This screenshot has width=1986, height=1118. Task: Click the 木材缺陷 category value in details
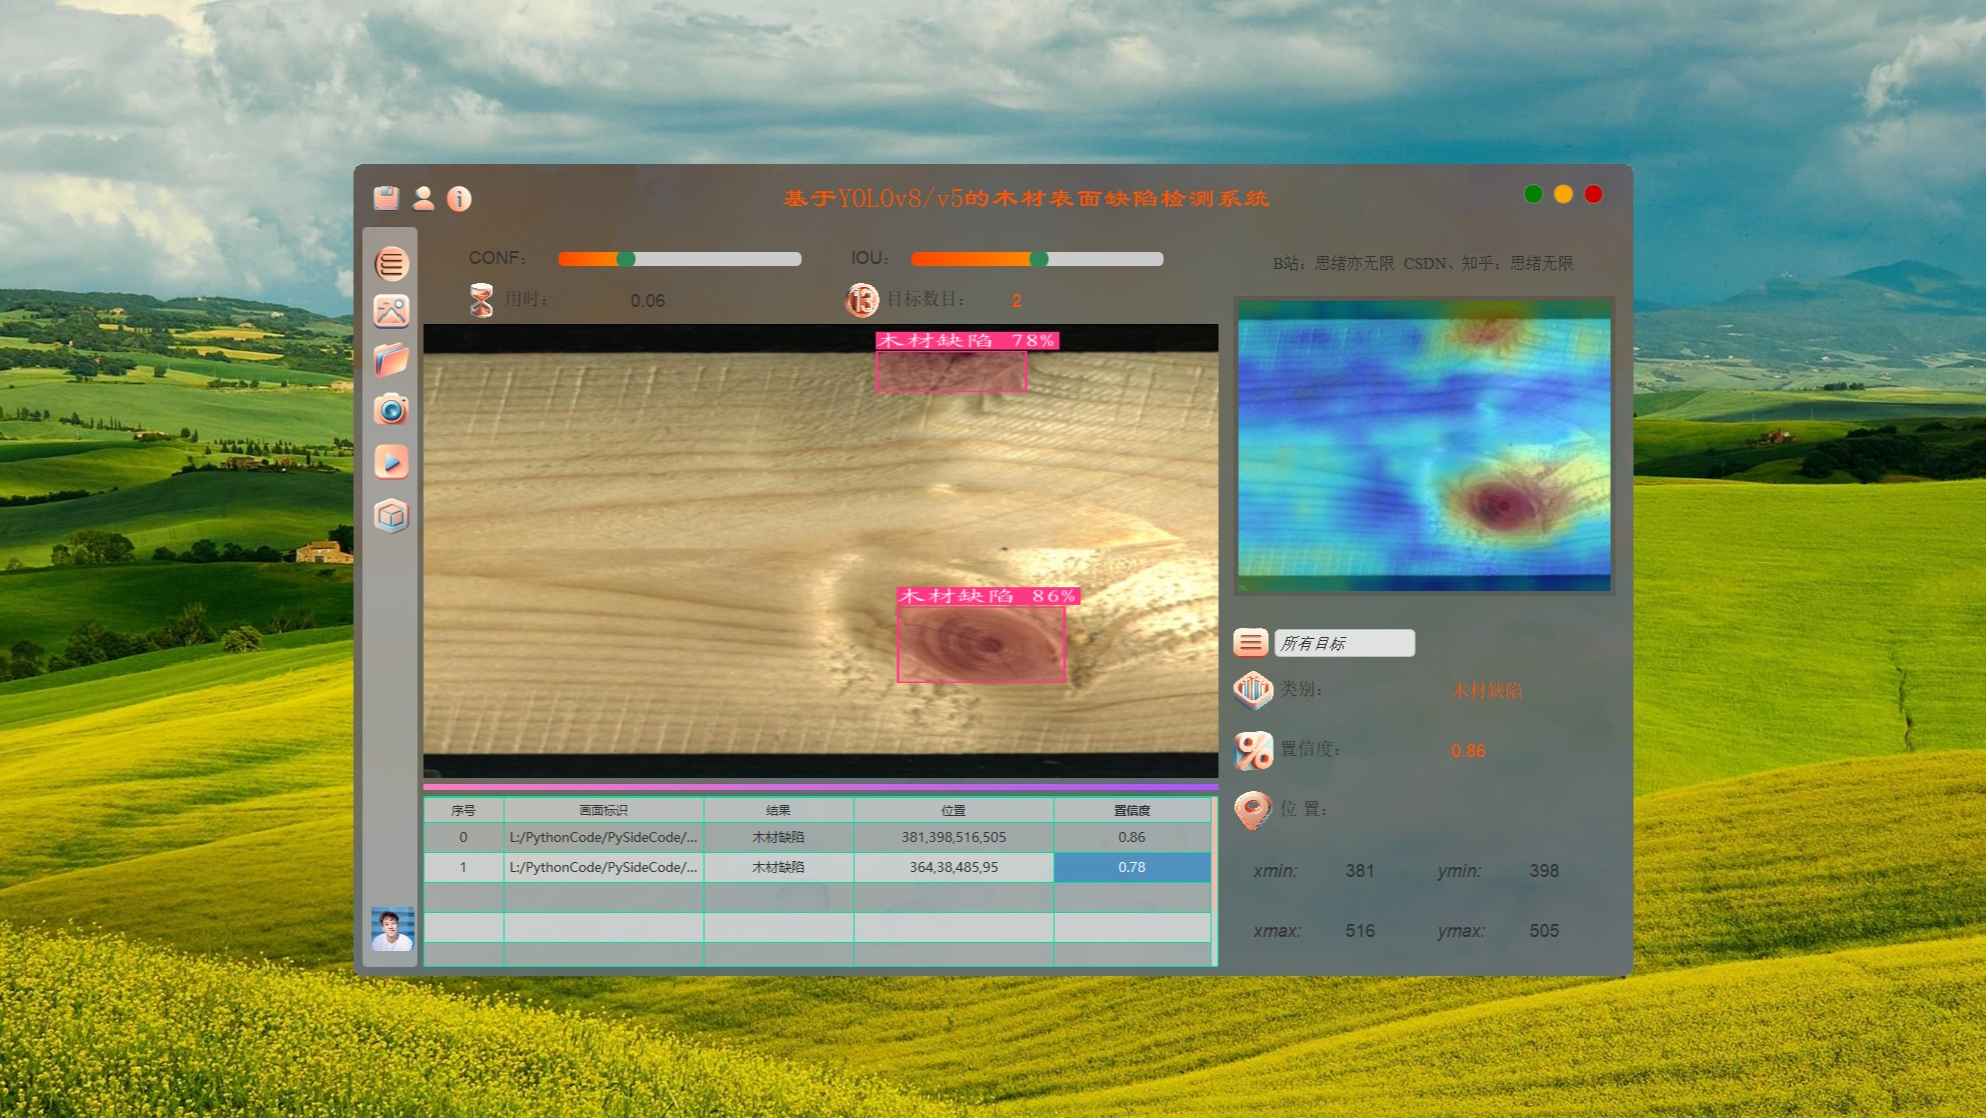pyautogui.click(x=1487, y=690)
